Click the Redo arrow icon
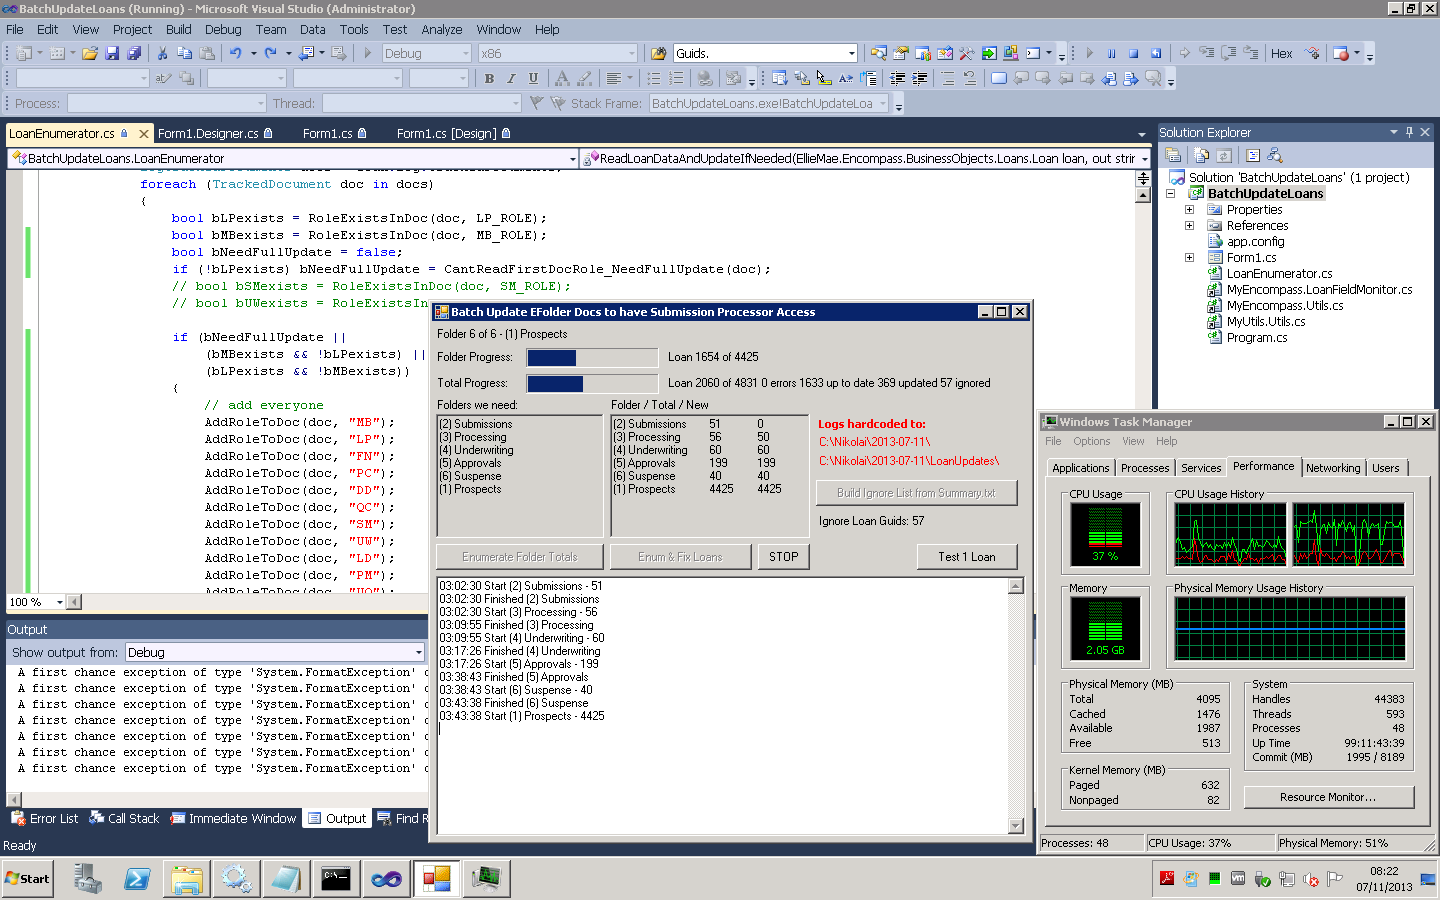 click(x=270, y=53)
